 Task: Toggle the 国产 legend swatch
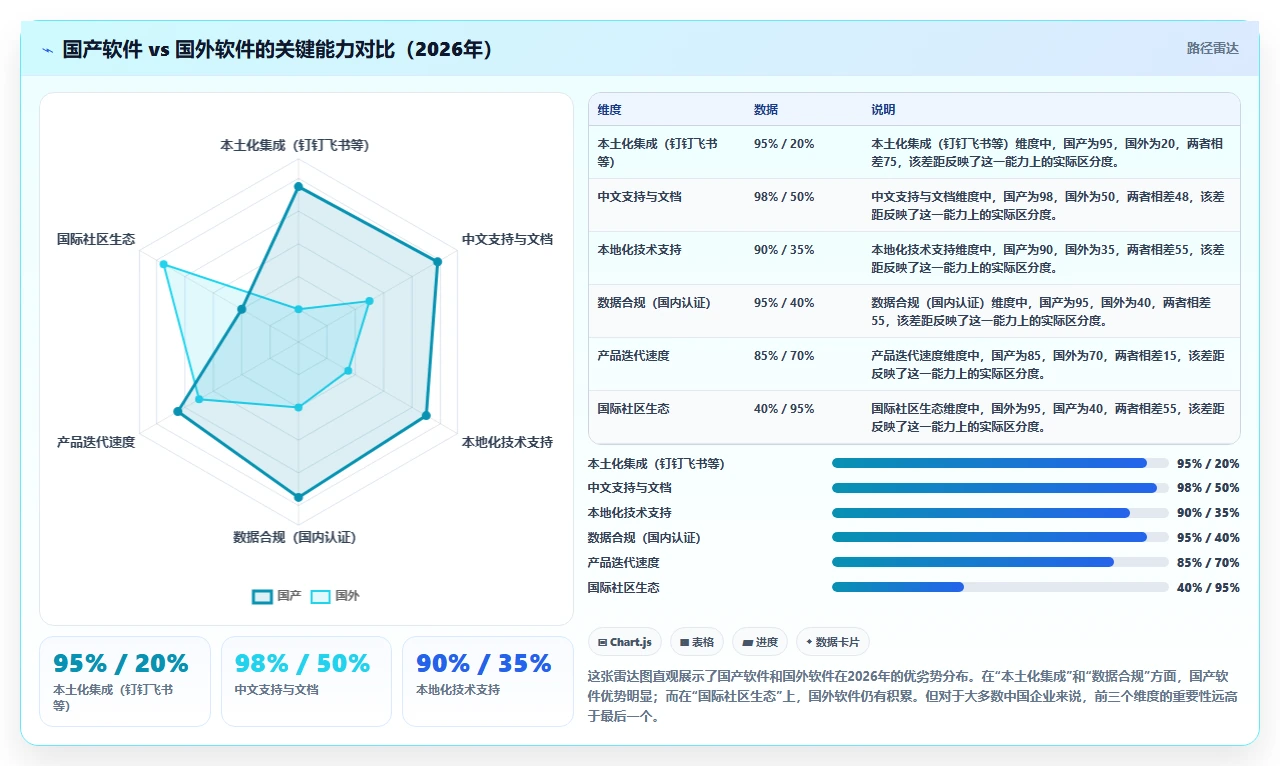coord(262,596)
